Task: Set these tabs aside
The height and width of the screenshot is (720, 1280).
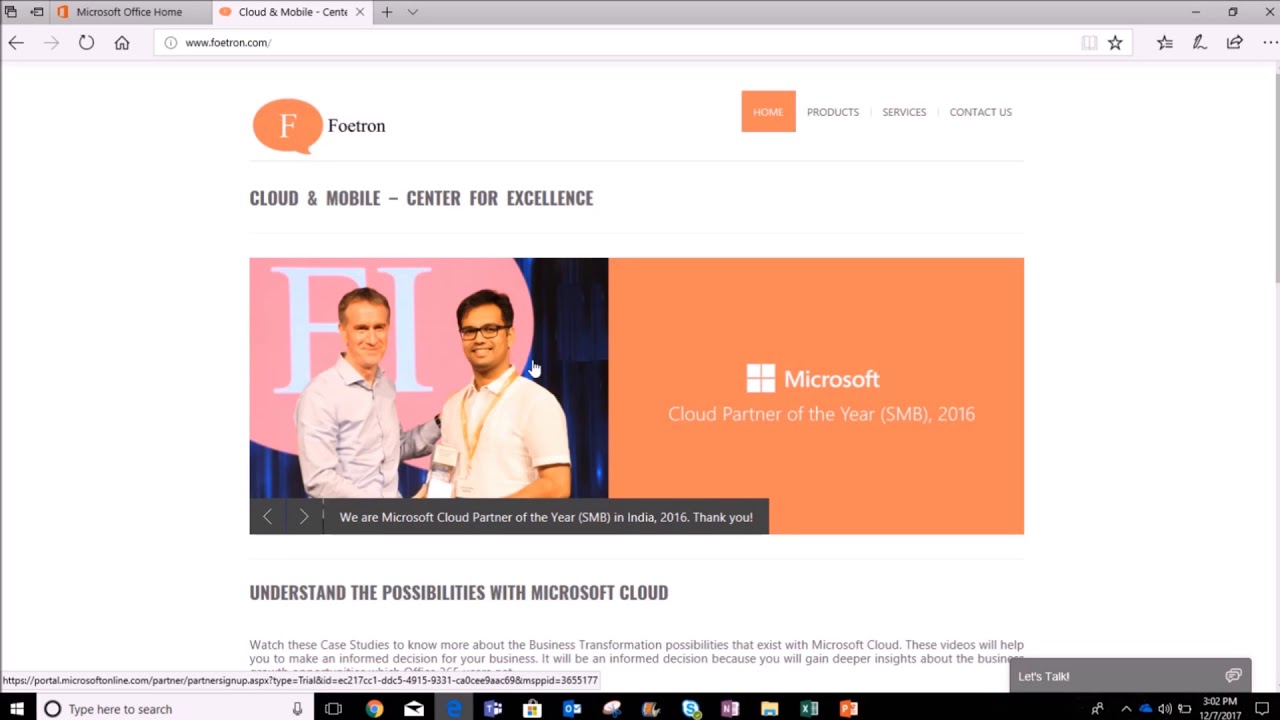Action: [x=37, y=12]
